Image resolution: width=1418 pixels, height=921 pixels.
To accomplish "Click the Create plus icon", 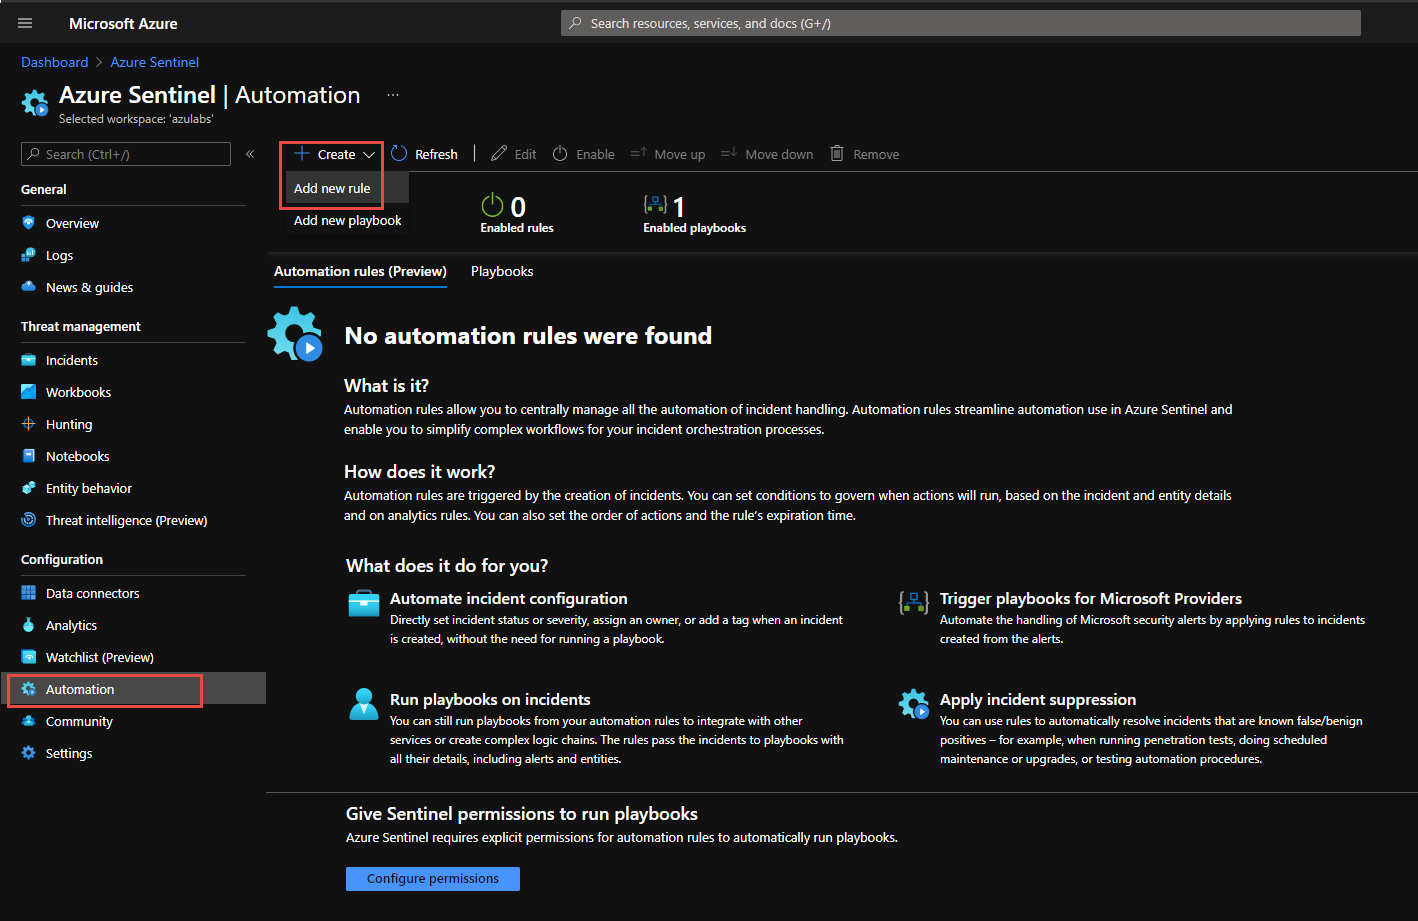I will pos(302,154).
